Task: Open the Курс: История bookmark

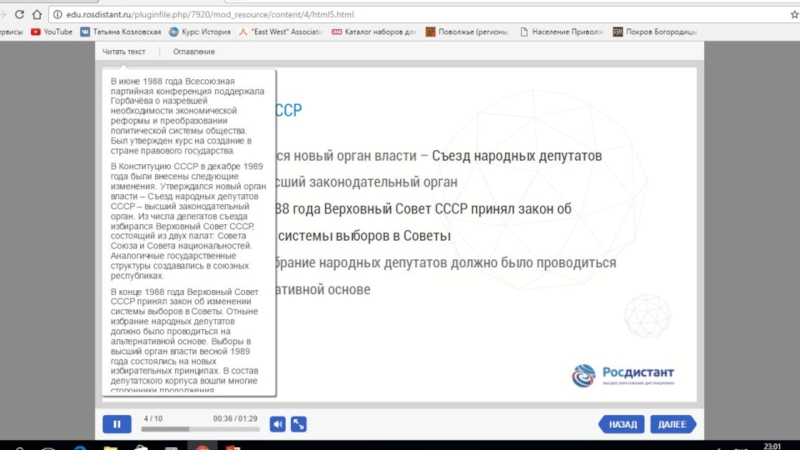Action: point(201,32)
